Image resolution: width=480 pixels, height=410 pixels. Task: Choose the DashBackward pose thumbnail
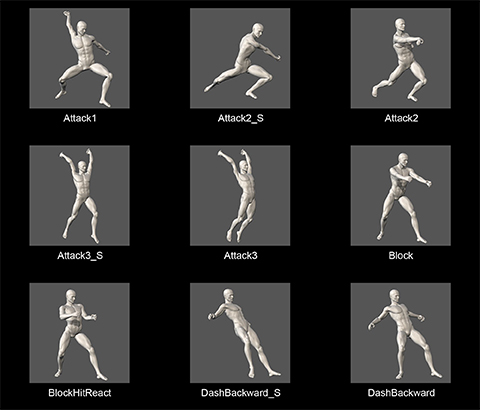[x=401, y=333]
